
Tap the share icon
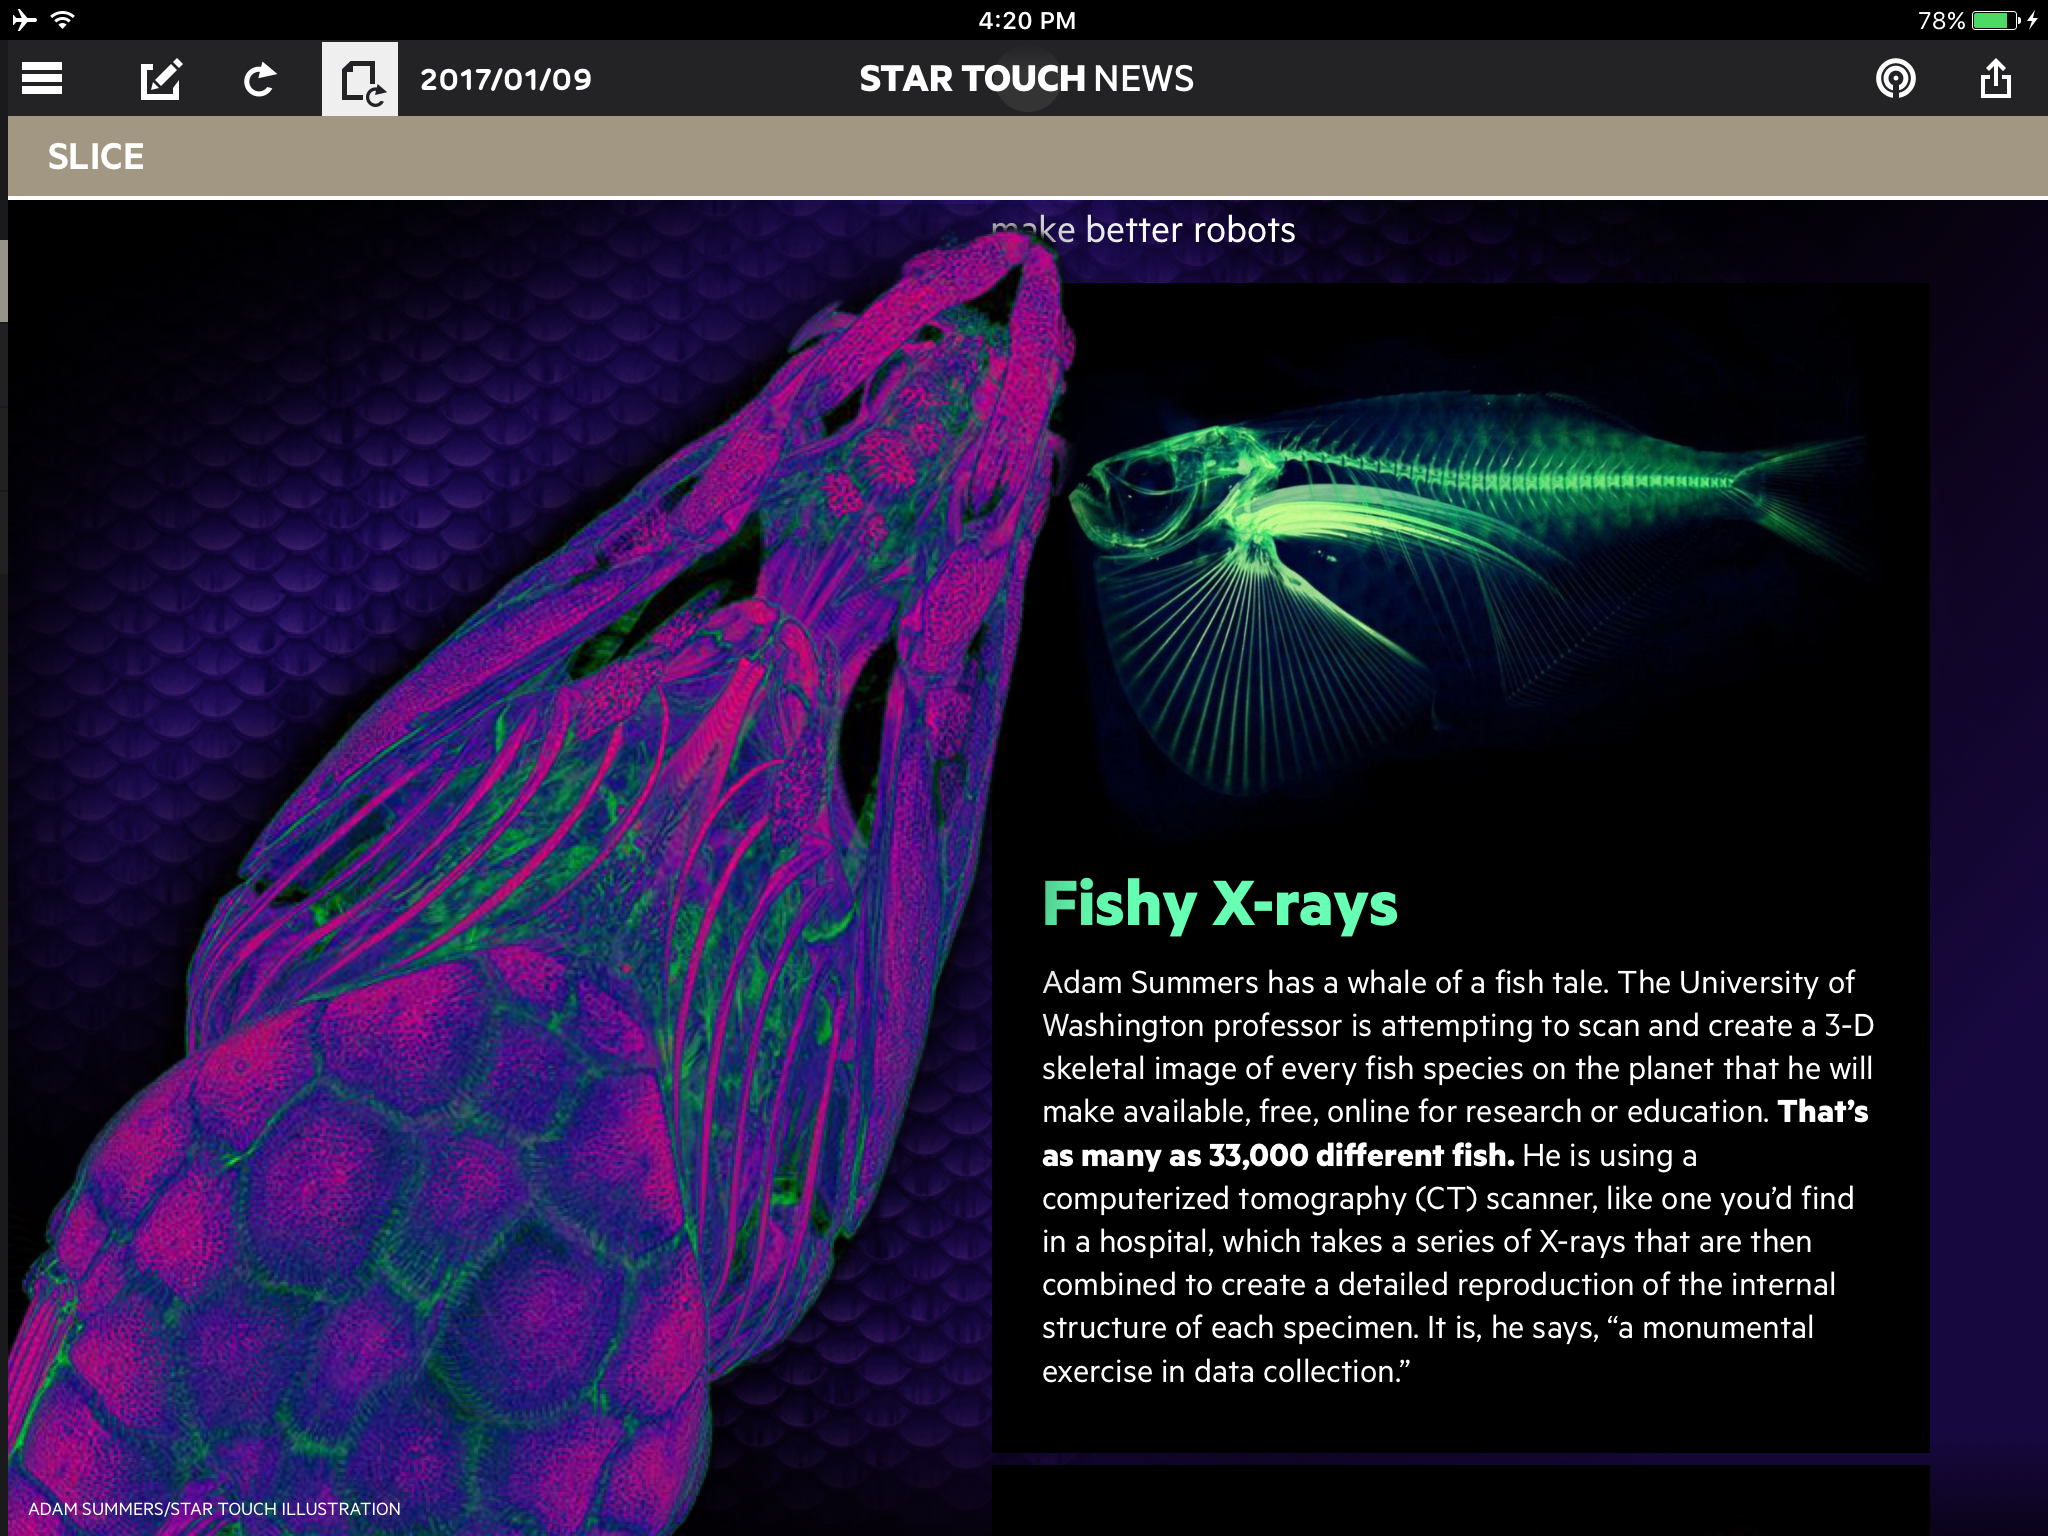pos(1995,78)
